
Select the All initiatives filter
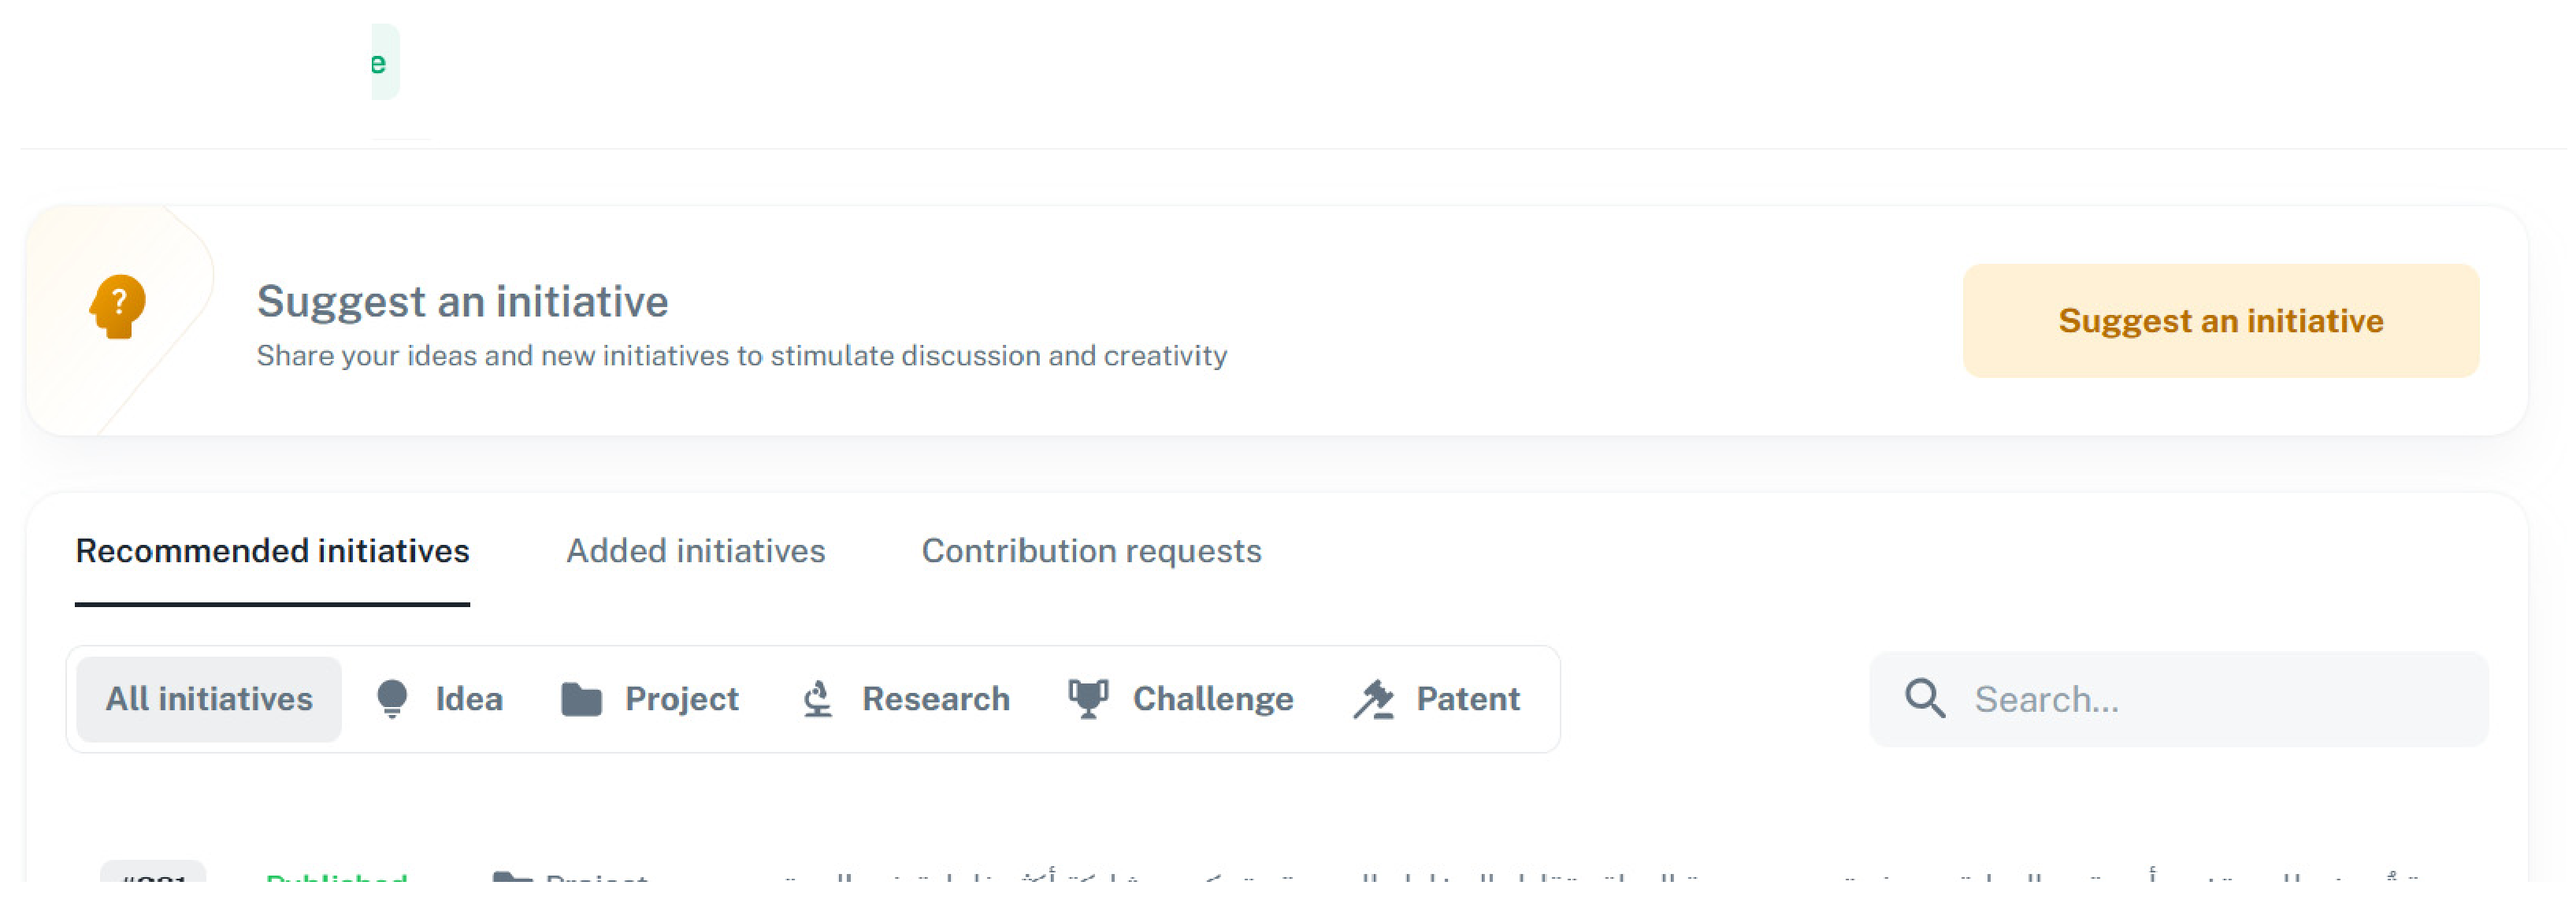[x=209, y=699]
